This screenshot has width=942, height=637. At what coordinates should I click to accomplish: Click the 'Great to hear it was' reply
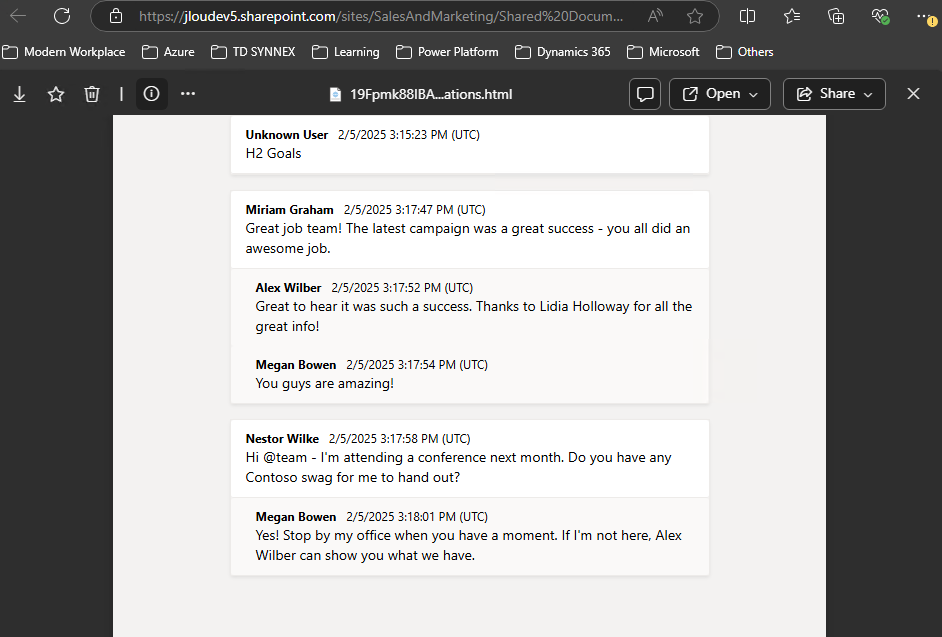tap(473, 316)
